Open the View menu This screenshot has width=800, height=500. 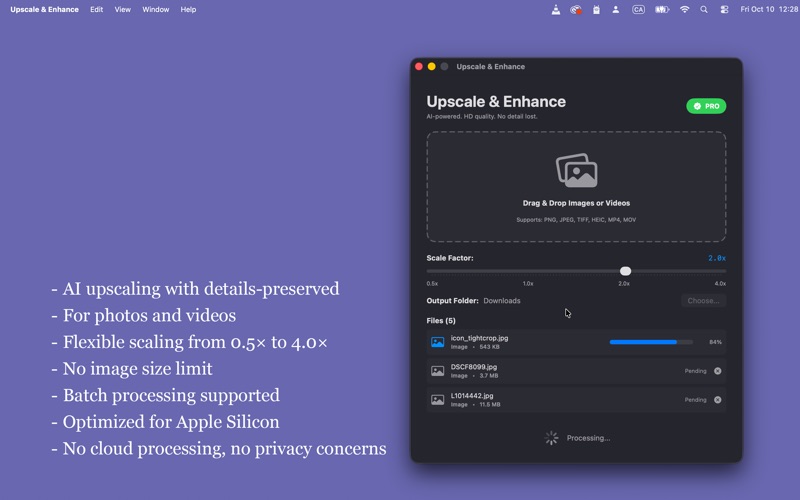click(x=122, y=9)
